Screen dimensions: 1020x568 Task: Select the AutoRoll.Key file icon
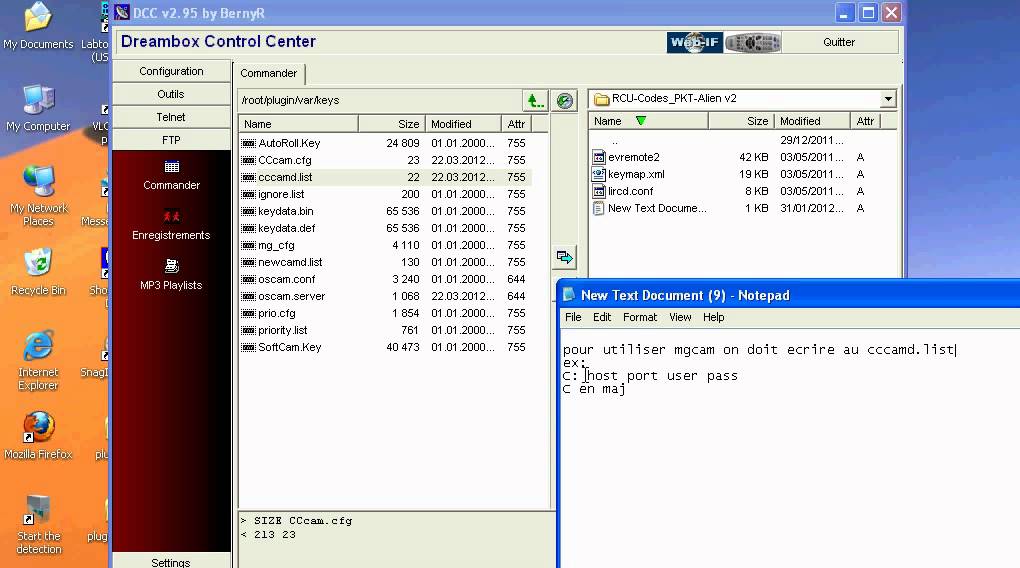(x=248, y=143)
